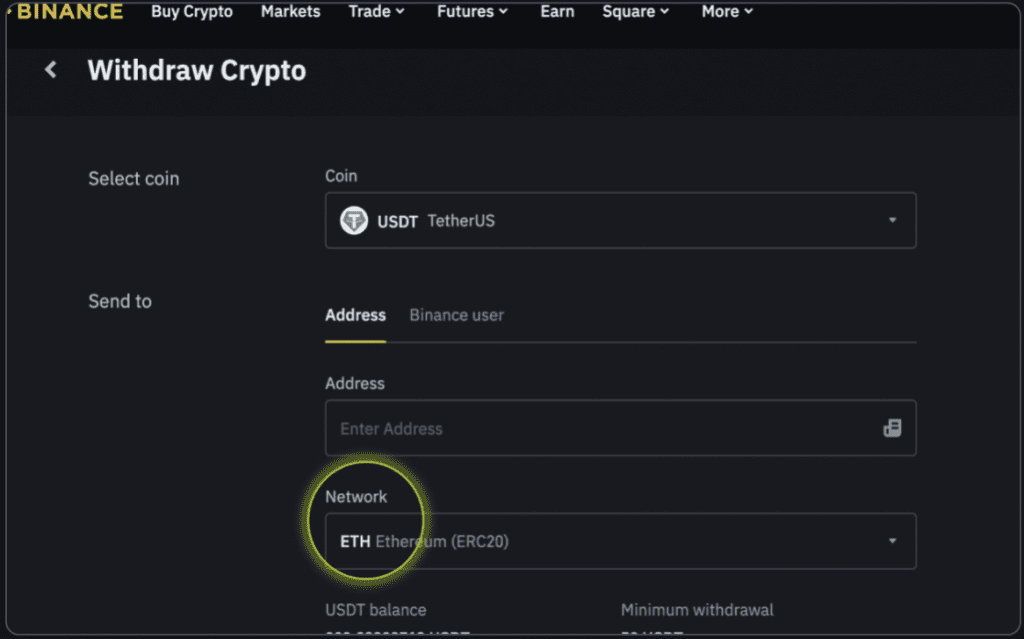Click the chevron next to More
1024x639 pixels.
click(749, 12)
